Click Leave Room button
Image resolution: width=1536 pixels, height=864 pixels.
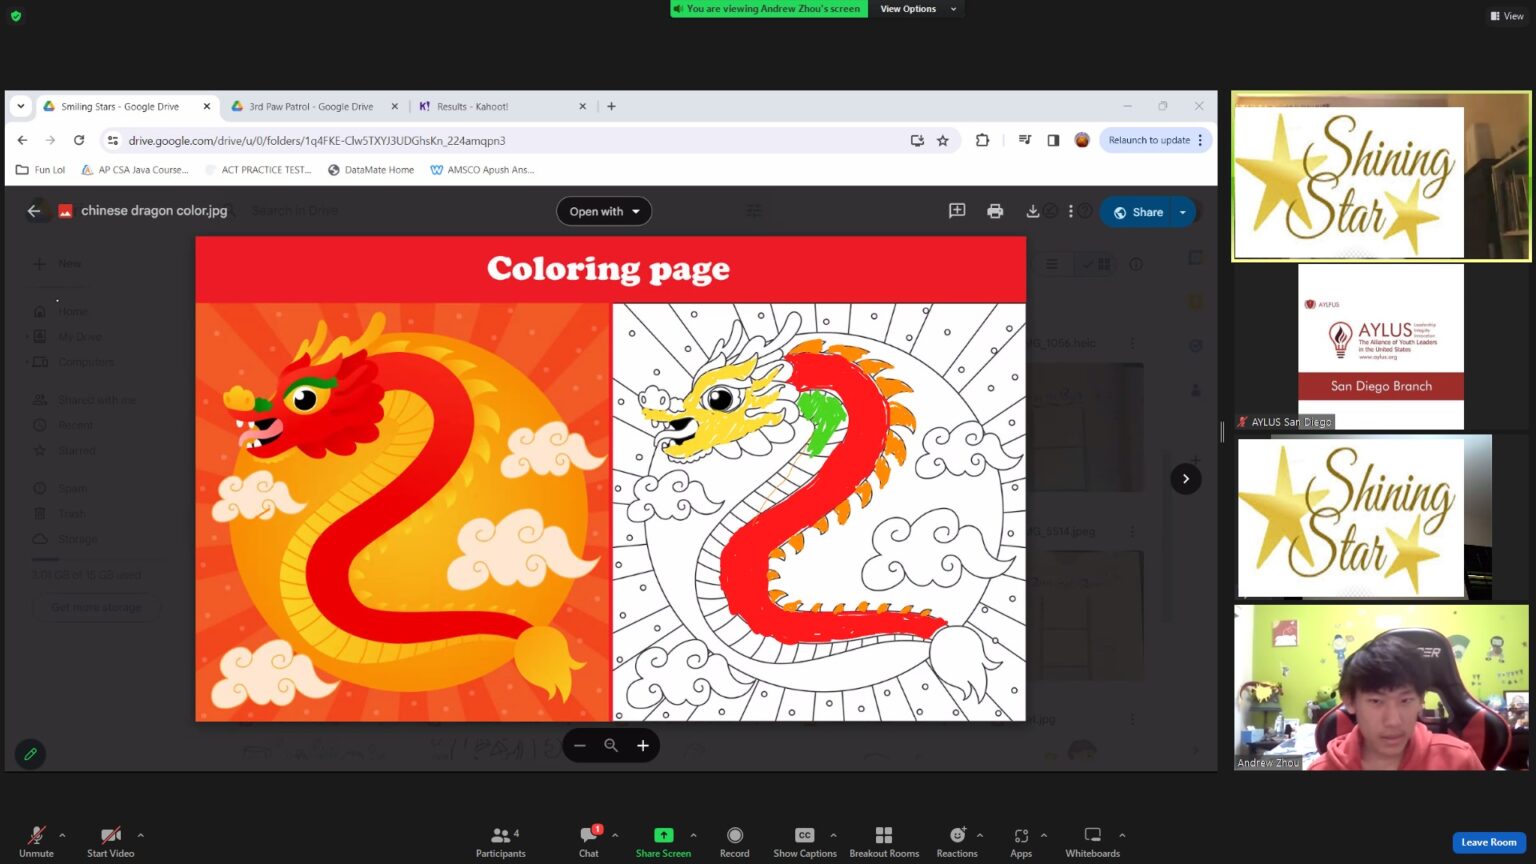pos(1488,842)
